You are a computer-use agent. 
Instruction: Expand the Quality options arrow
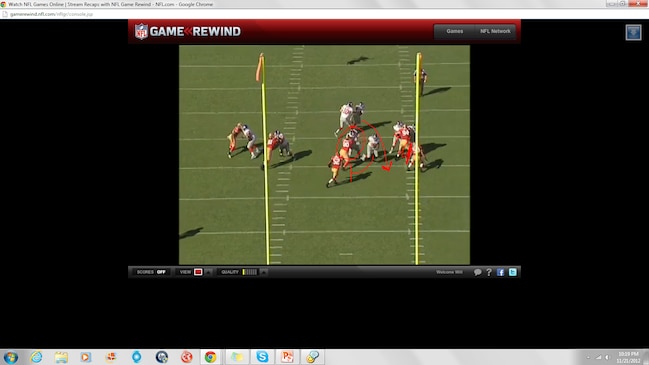coord(264,272)
